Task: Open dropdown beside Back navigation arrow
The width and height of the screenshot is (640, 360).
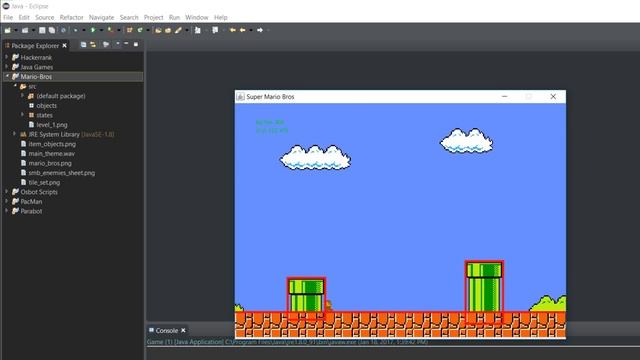Action: pyautogui.click(x=251, y=30)
